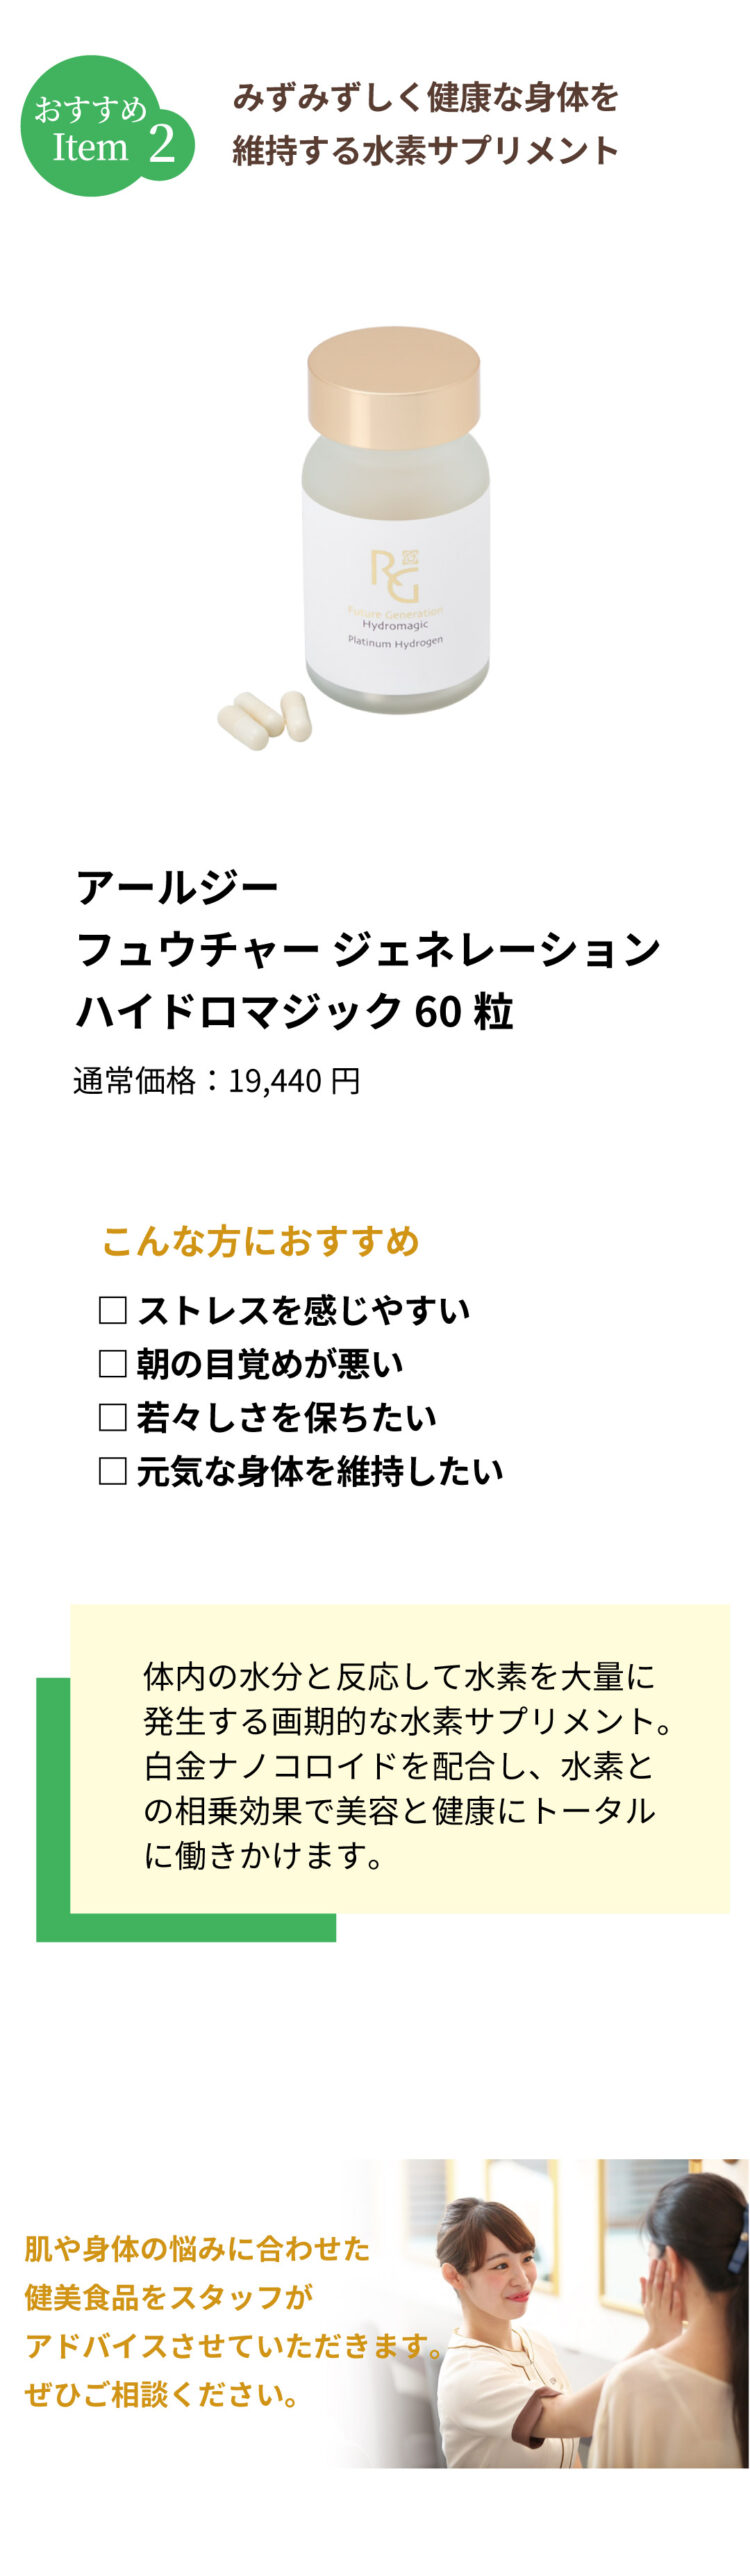Click the こんな方におすすめ heading
Screen dimensions: 750x2560
260,1241
